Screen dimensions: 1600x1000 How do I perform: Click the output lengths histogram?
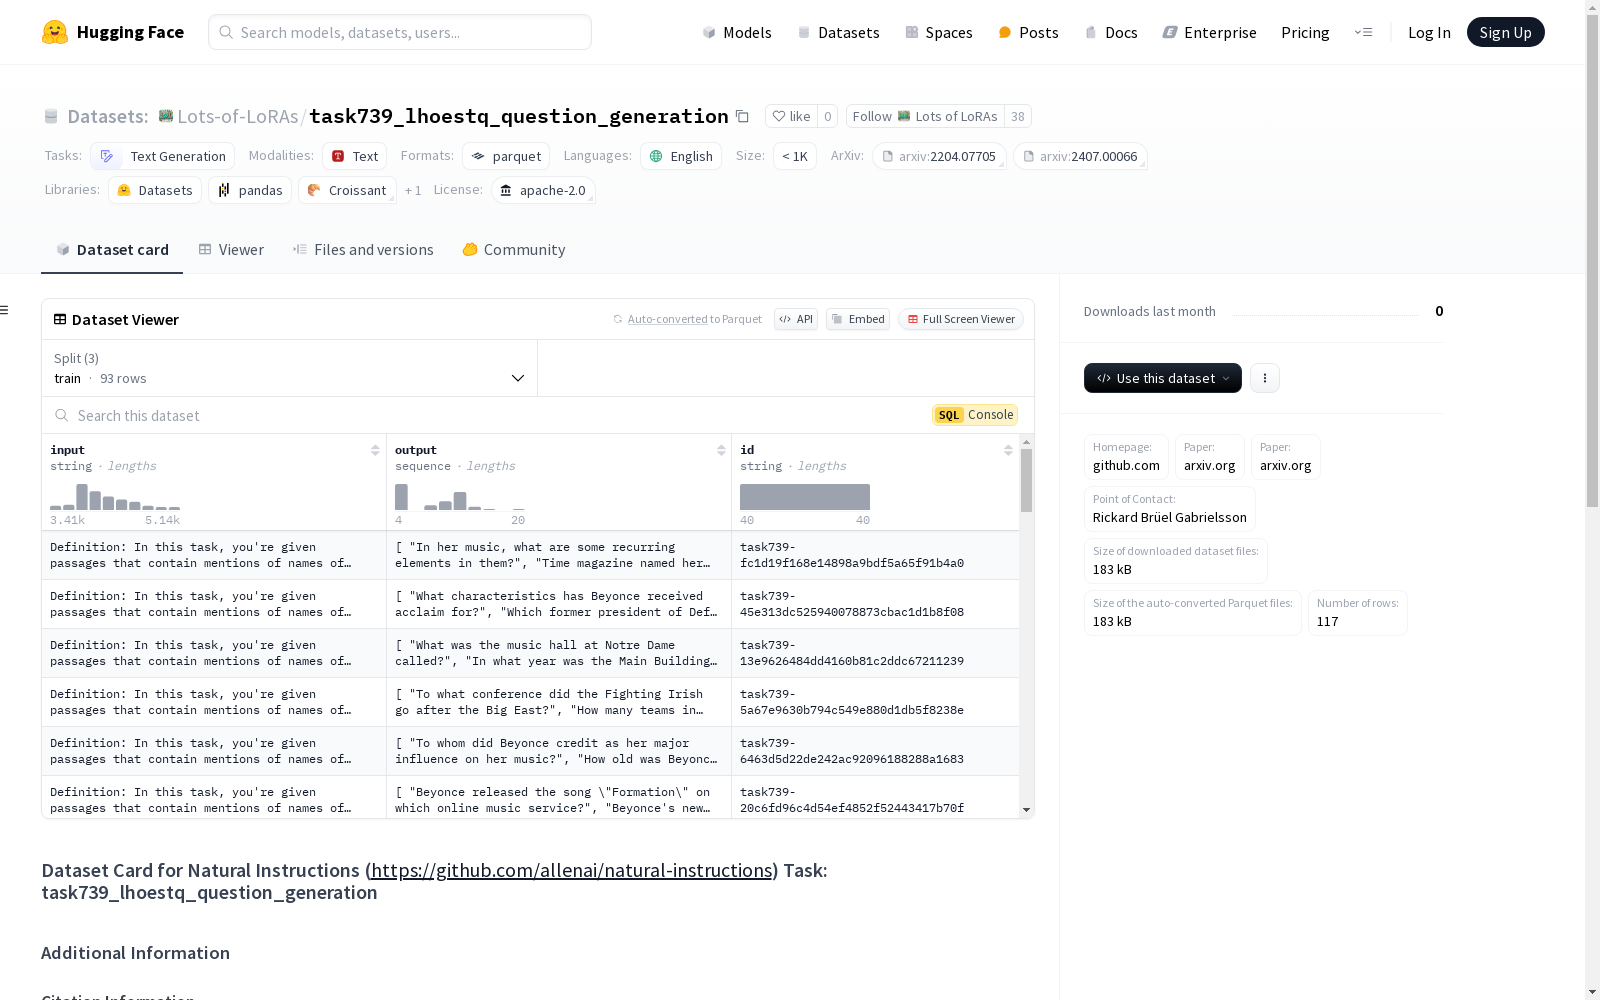coord(460,497)
